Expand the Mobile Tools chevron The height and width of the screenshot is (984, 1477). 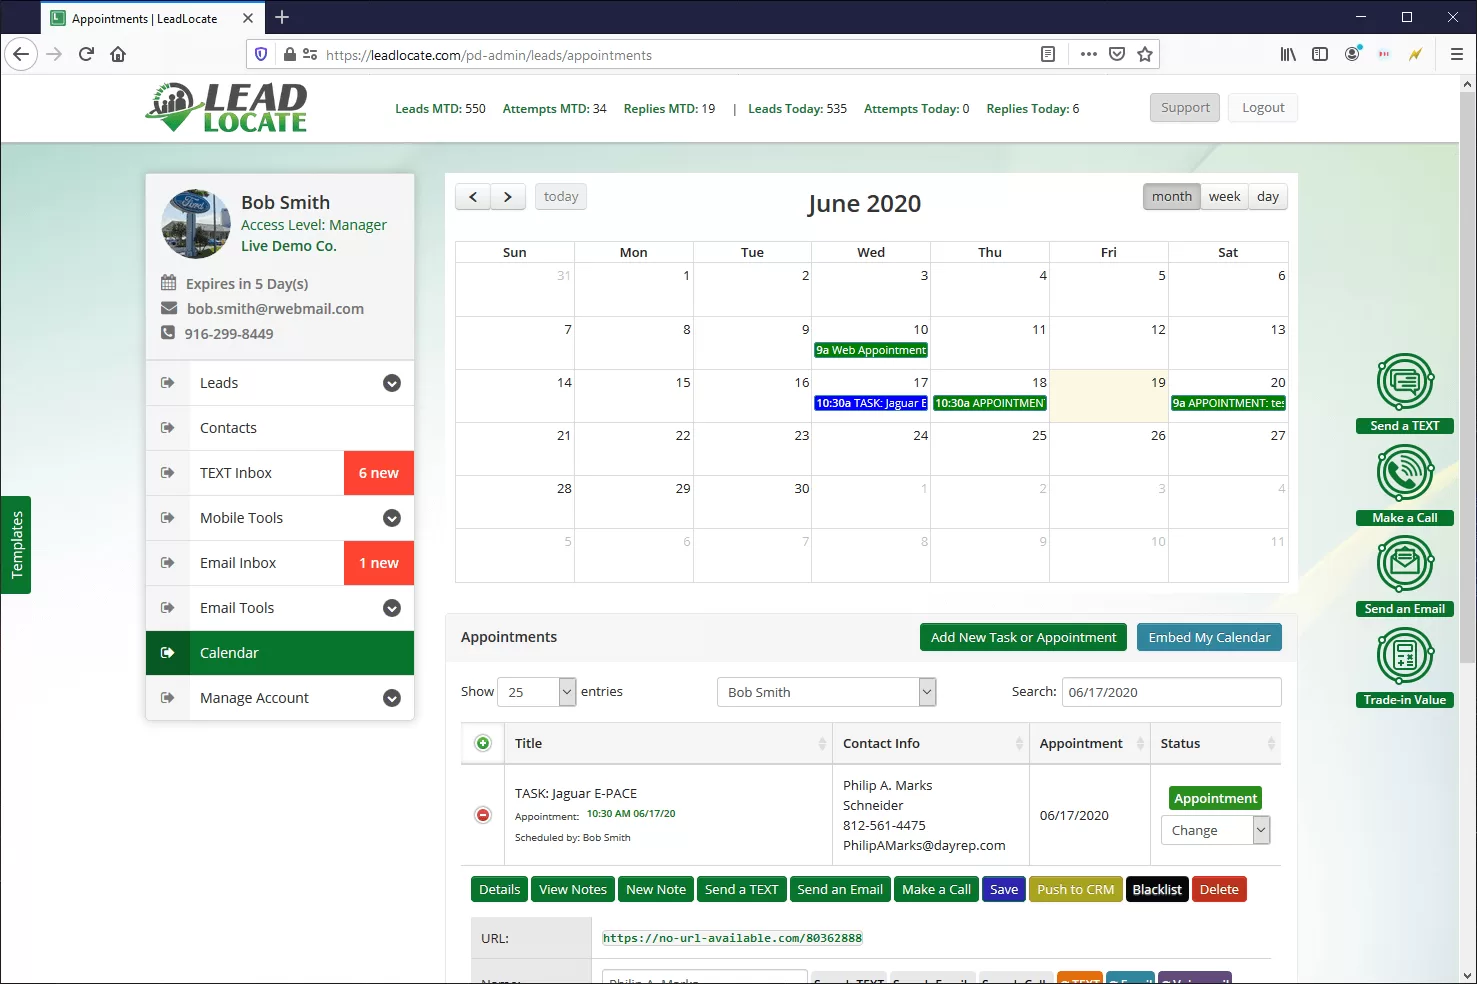pos(392,518)
